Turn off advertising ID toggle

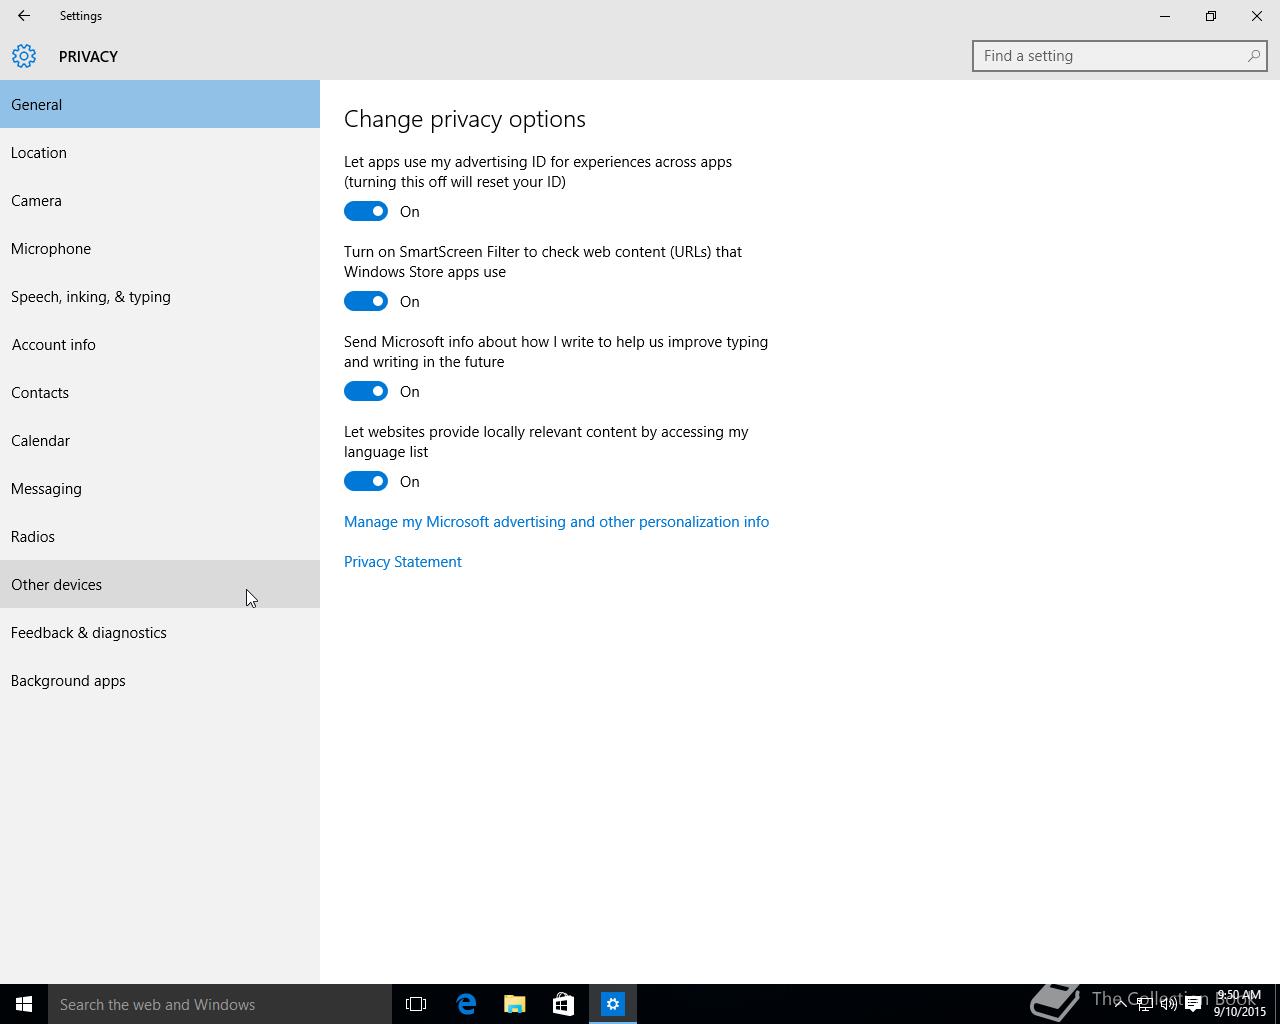(366, 211)
